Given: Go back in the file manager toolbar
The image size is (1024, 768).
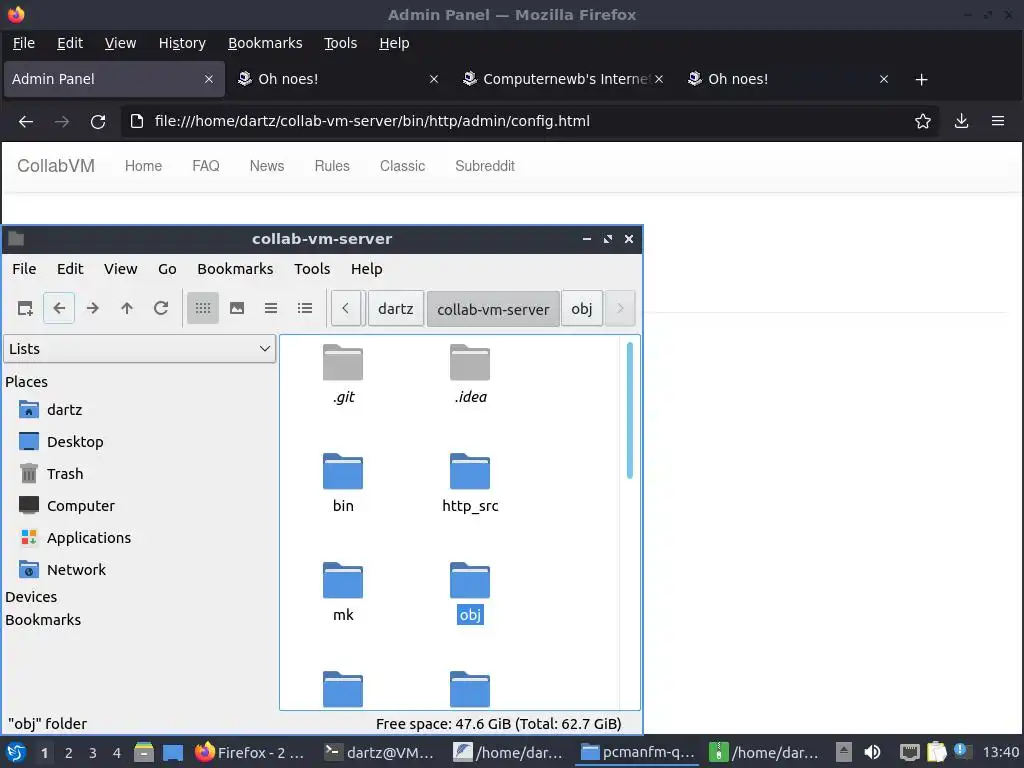Looking at the screenshot, I should click(59, 308).
